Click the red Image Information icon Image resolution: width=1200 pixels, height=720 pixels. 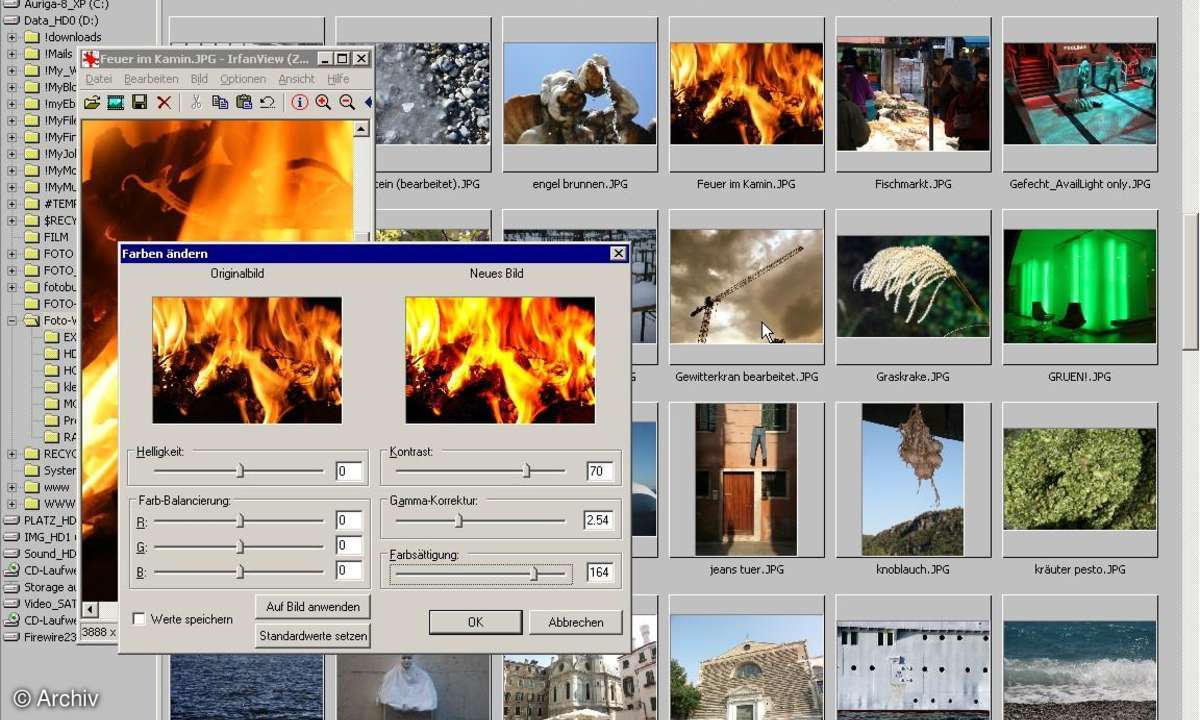click(299, 102)
